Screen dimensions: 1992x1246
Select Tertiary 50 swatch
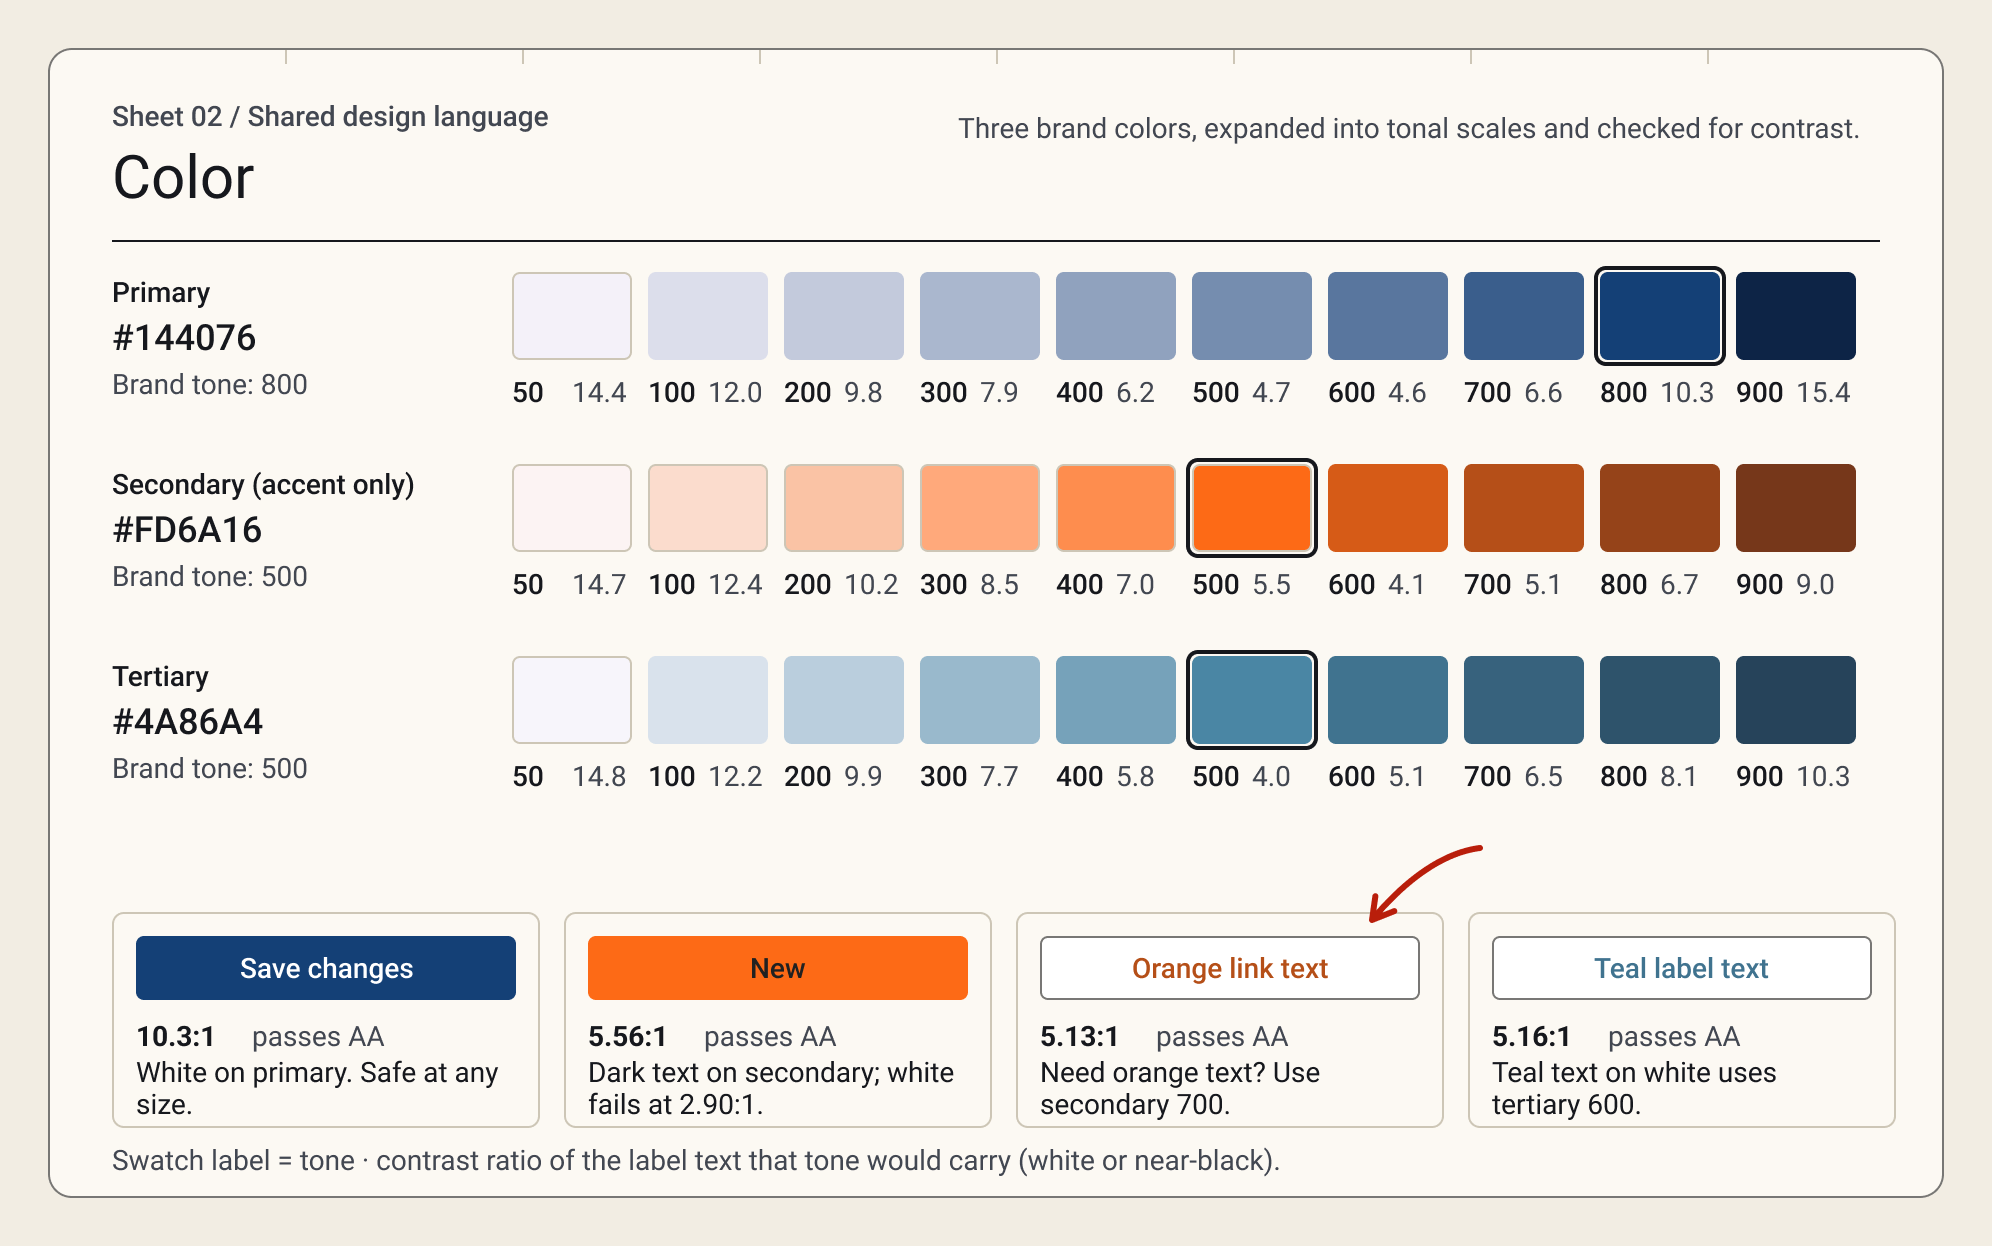coord(572,700)
